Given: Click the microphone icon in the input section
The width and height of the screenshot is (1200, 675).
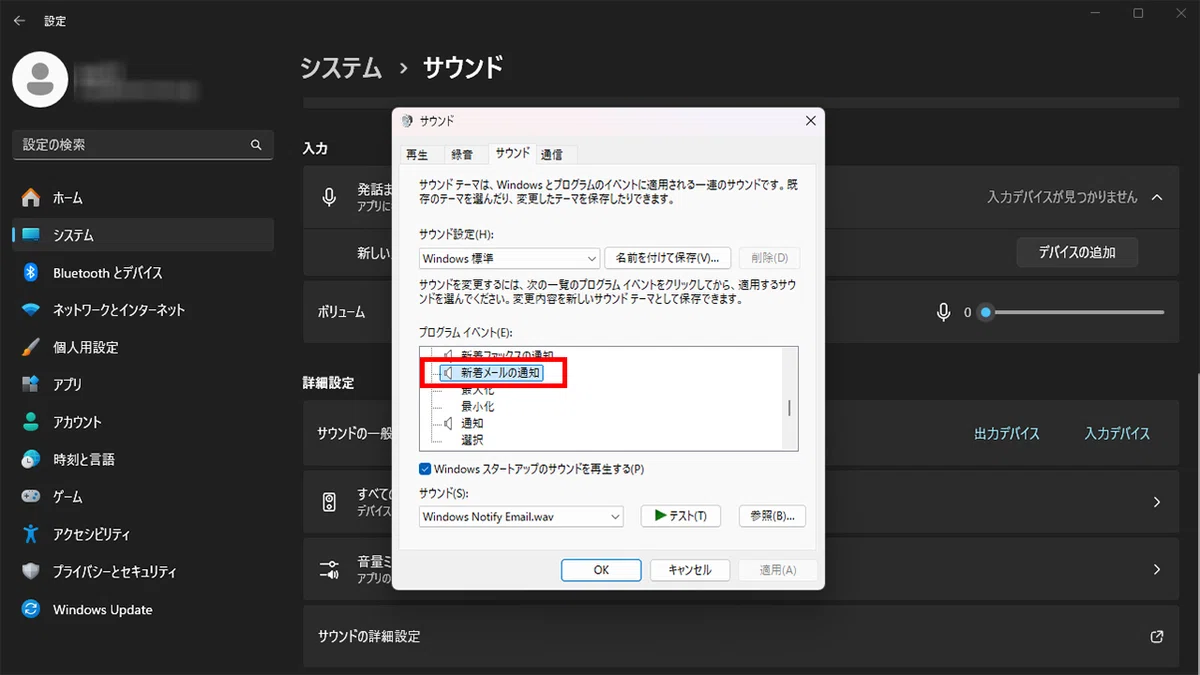Looking at the screenshot, I should pos(329,197).
